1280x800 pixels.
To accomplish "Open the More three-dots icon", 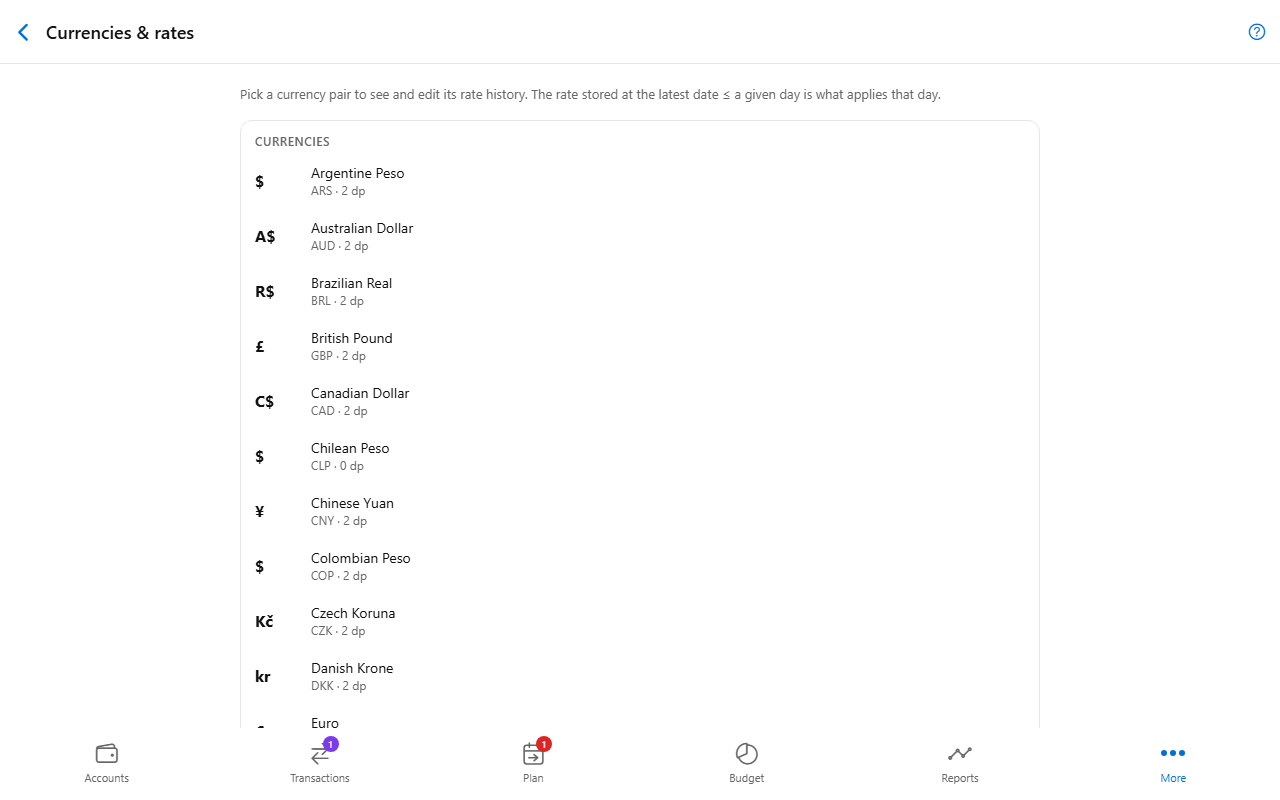I will 1173,753.
